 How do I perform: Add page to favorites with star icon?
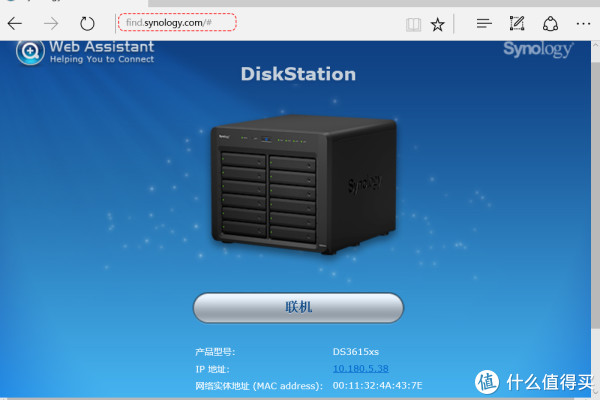(x=437, y=24)
